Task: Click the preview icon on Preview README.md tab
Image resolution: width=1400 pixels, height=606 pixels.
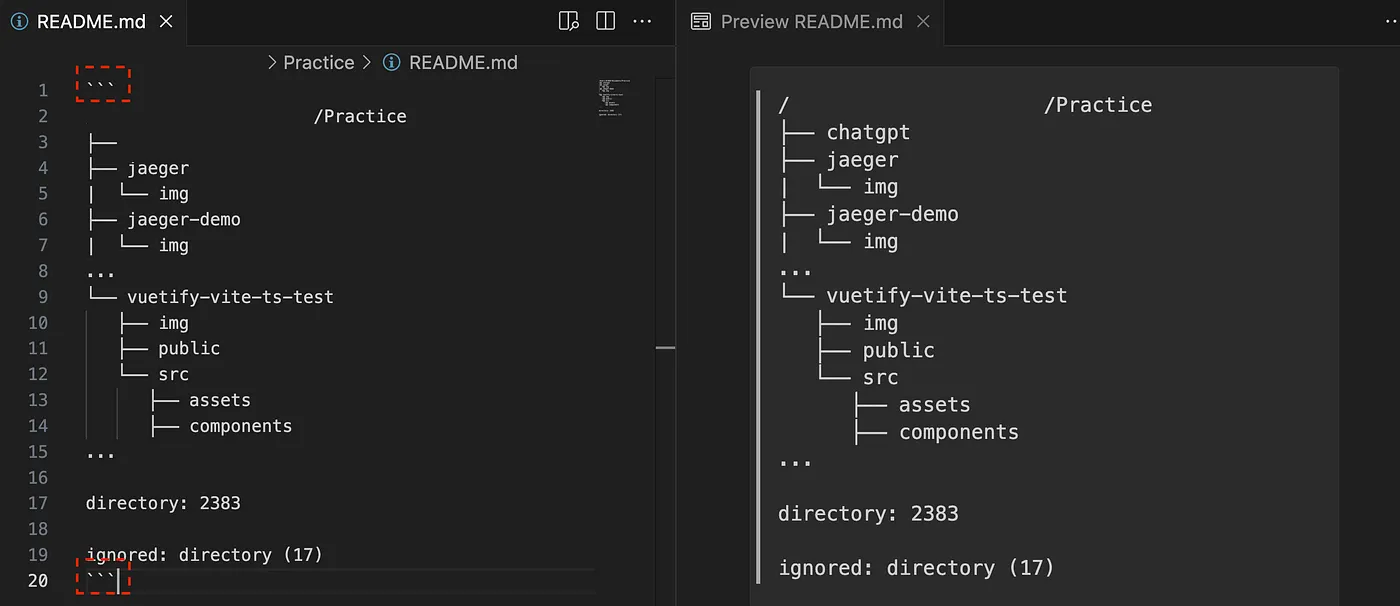Action: [701, 22]
